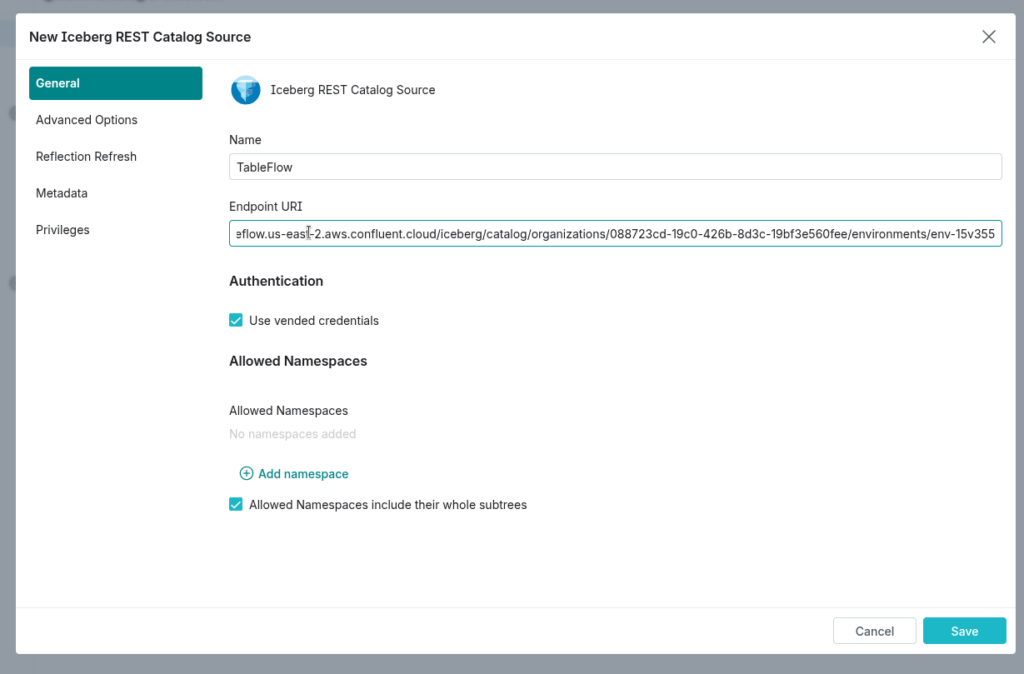Toggle Use vended credentials checkbox
Image resolution: width=1024 pixels, height=674 pixels.
[x=236, y=320]
